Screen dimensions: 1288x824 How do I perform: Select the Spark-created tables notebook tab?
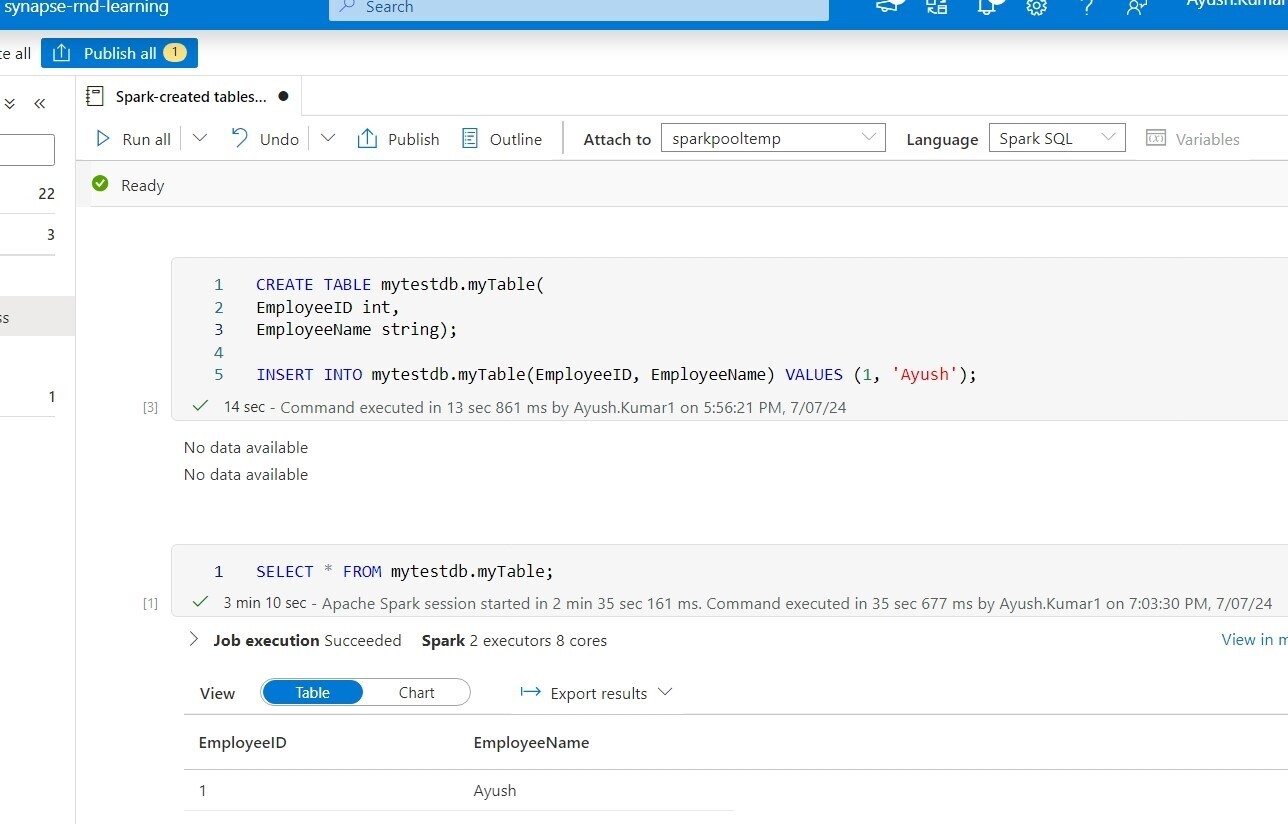[x=190, y=97]
